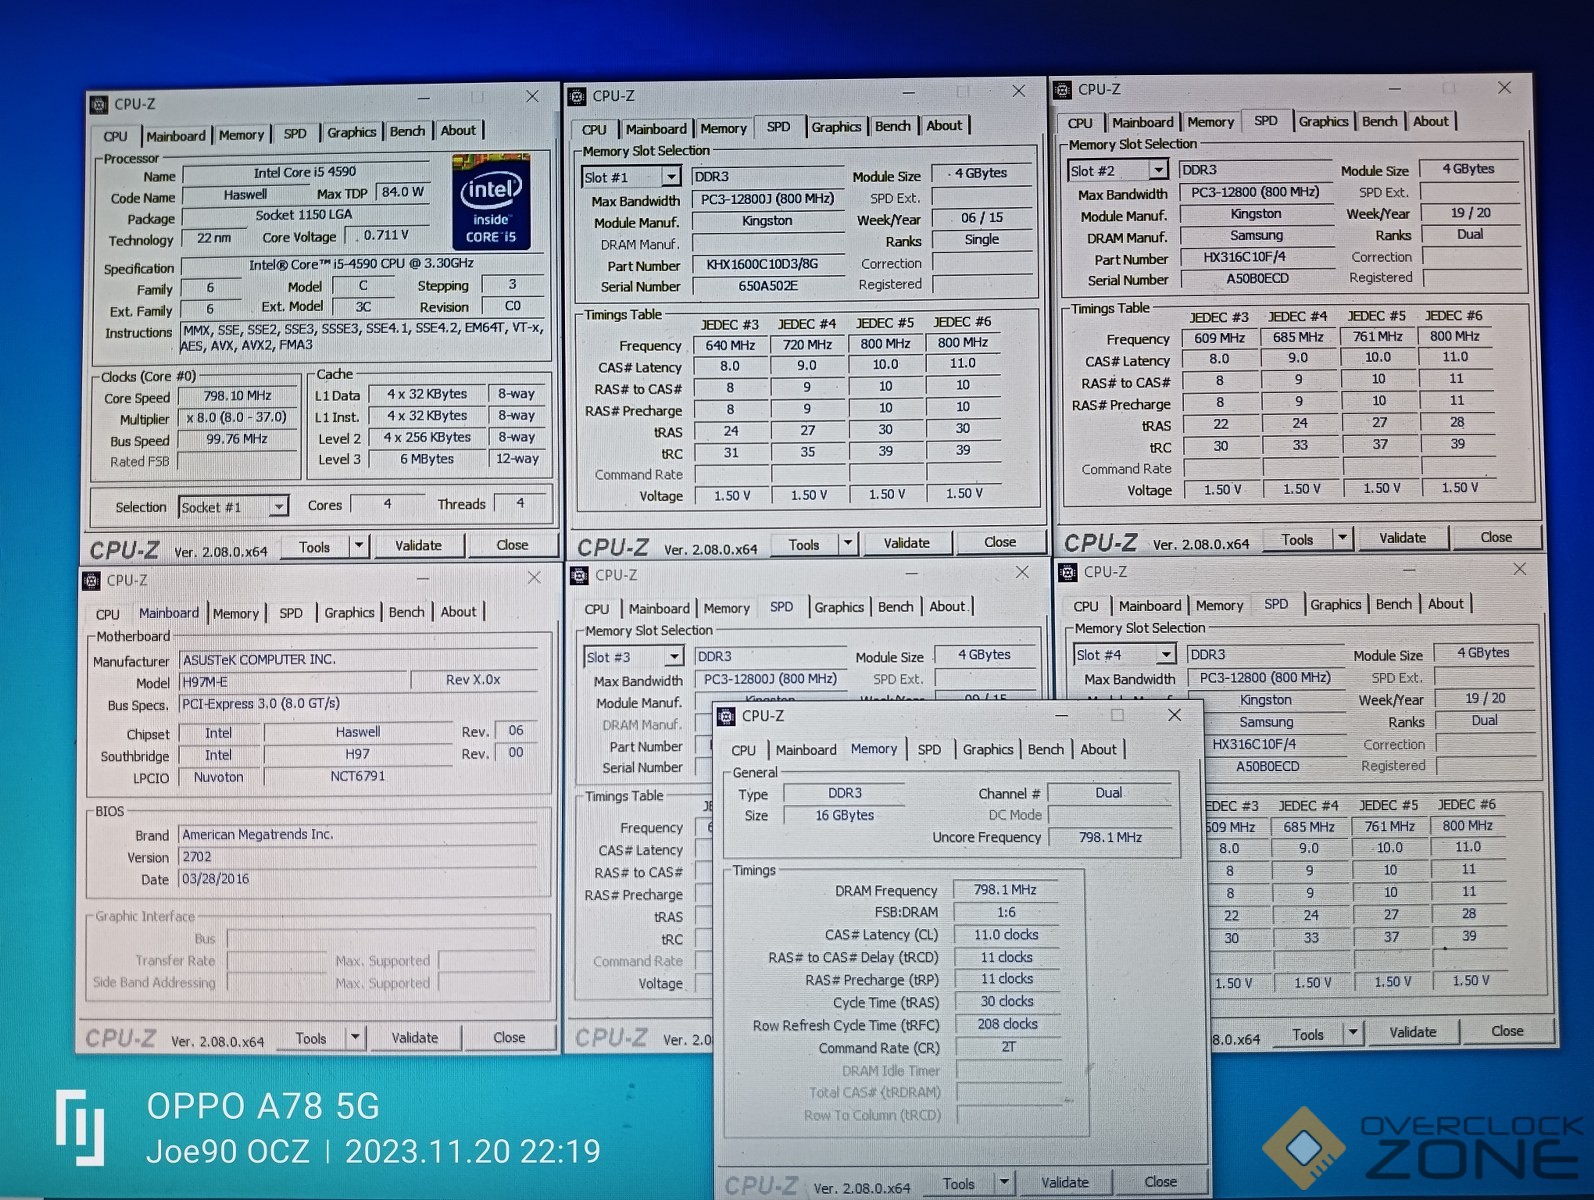
Task: Select the SPD tab in the motherboard window
Action: point(291,613)
